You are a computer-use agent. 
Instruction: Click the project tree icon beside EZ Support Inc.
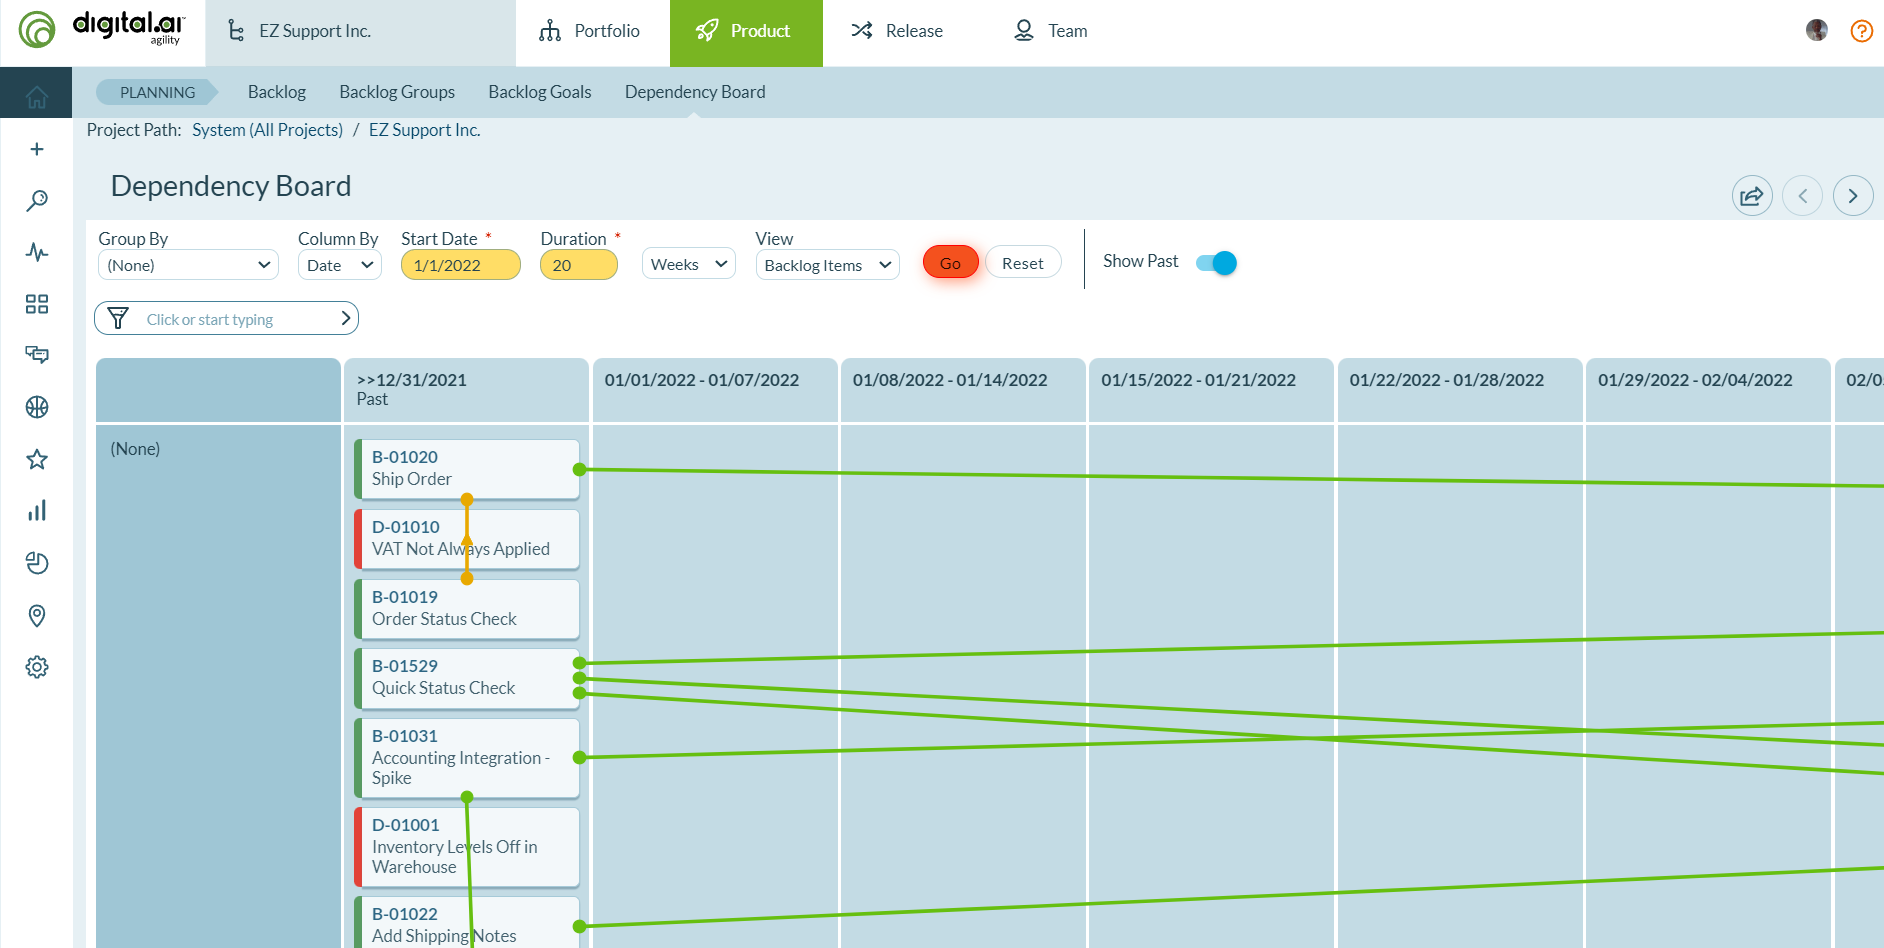pyautogui.click(x=235, y=31)
